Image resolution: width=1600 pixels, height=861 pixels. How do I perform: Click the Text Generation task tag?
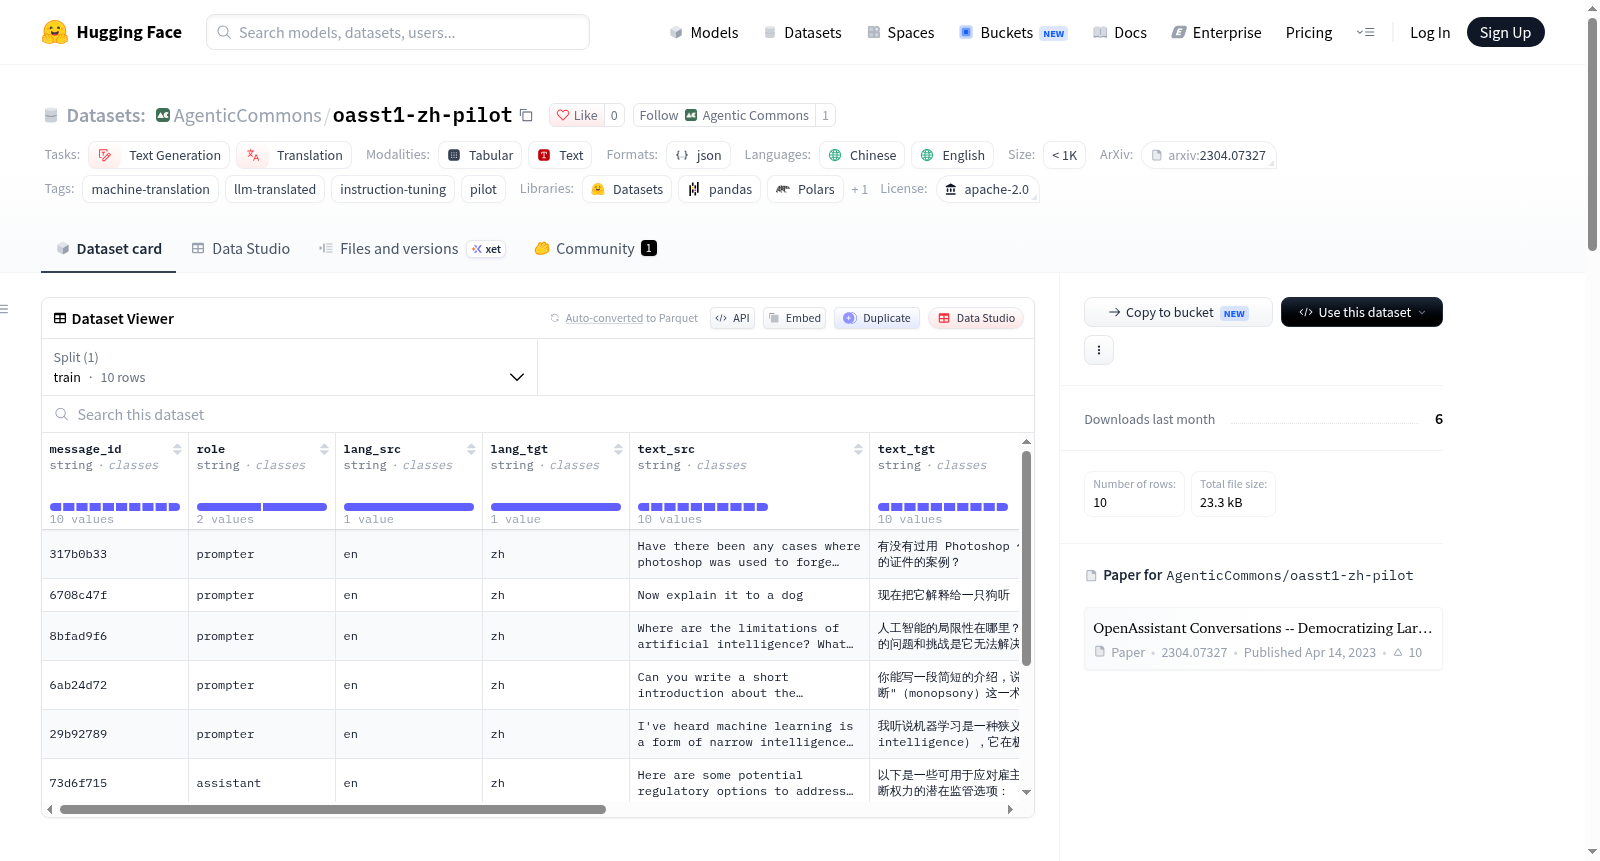click(159, 156)
